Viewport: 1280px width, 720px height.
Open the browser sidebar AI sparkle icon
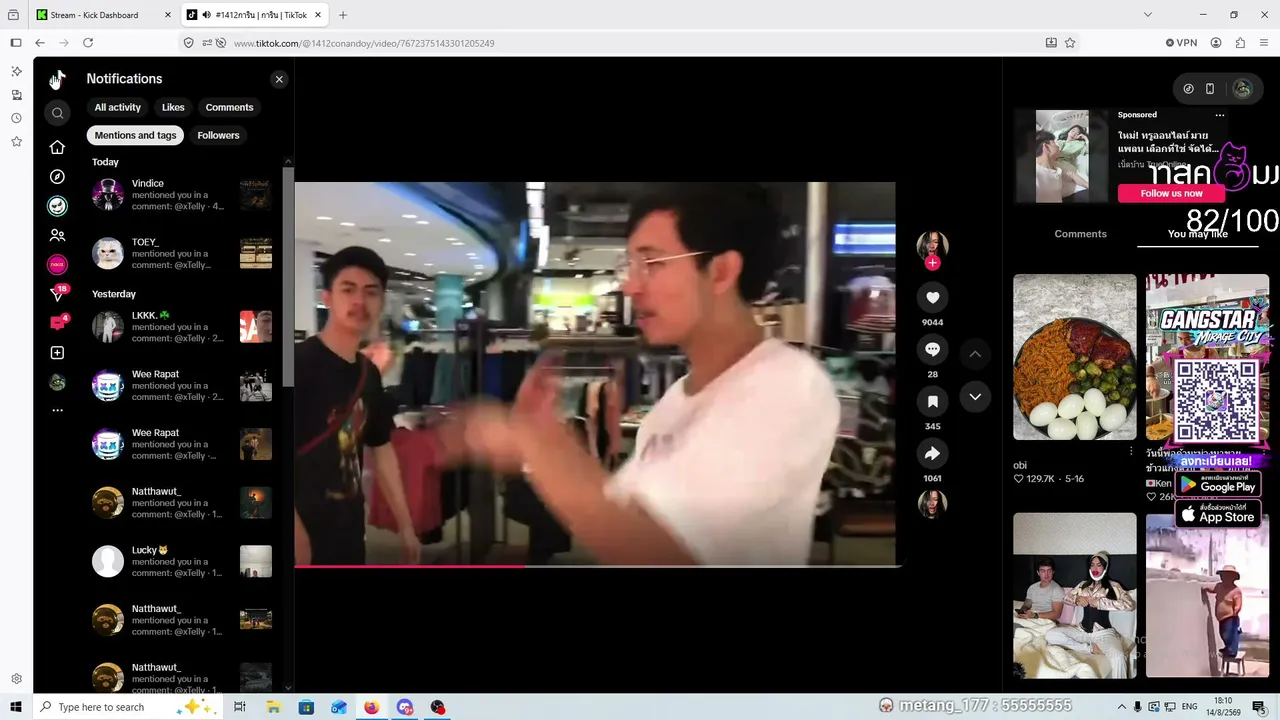pos(16,71)
